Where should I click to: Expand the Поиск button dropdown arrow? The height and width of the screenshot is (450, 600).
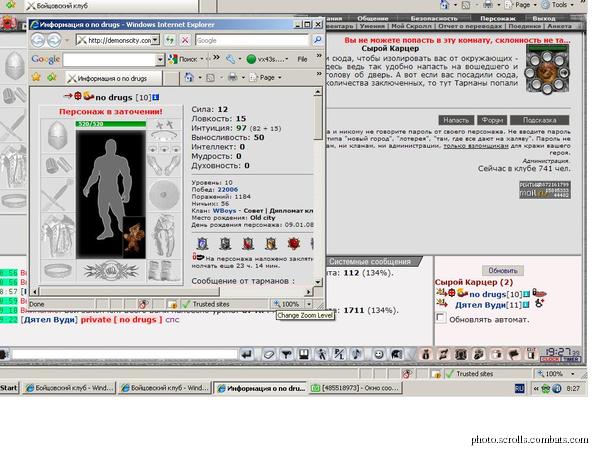pyautogui.click(x=202, y=59)
